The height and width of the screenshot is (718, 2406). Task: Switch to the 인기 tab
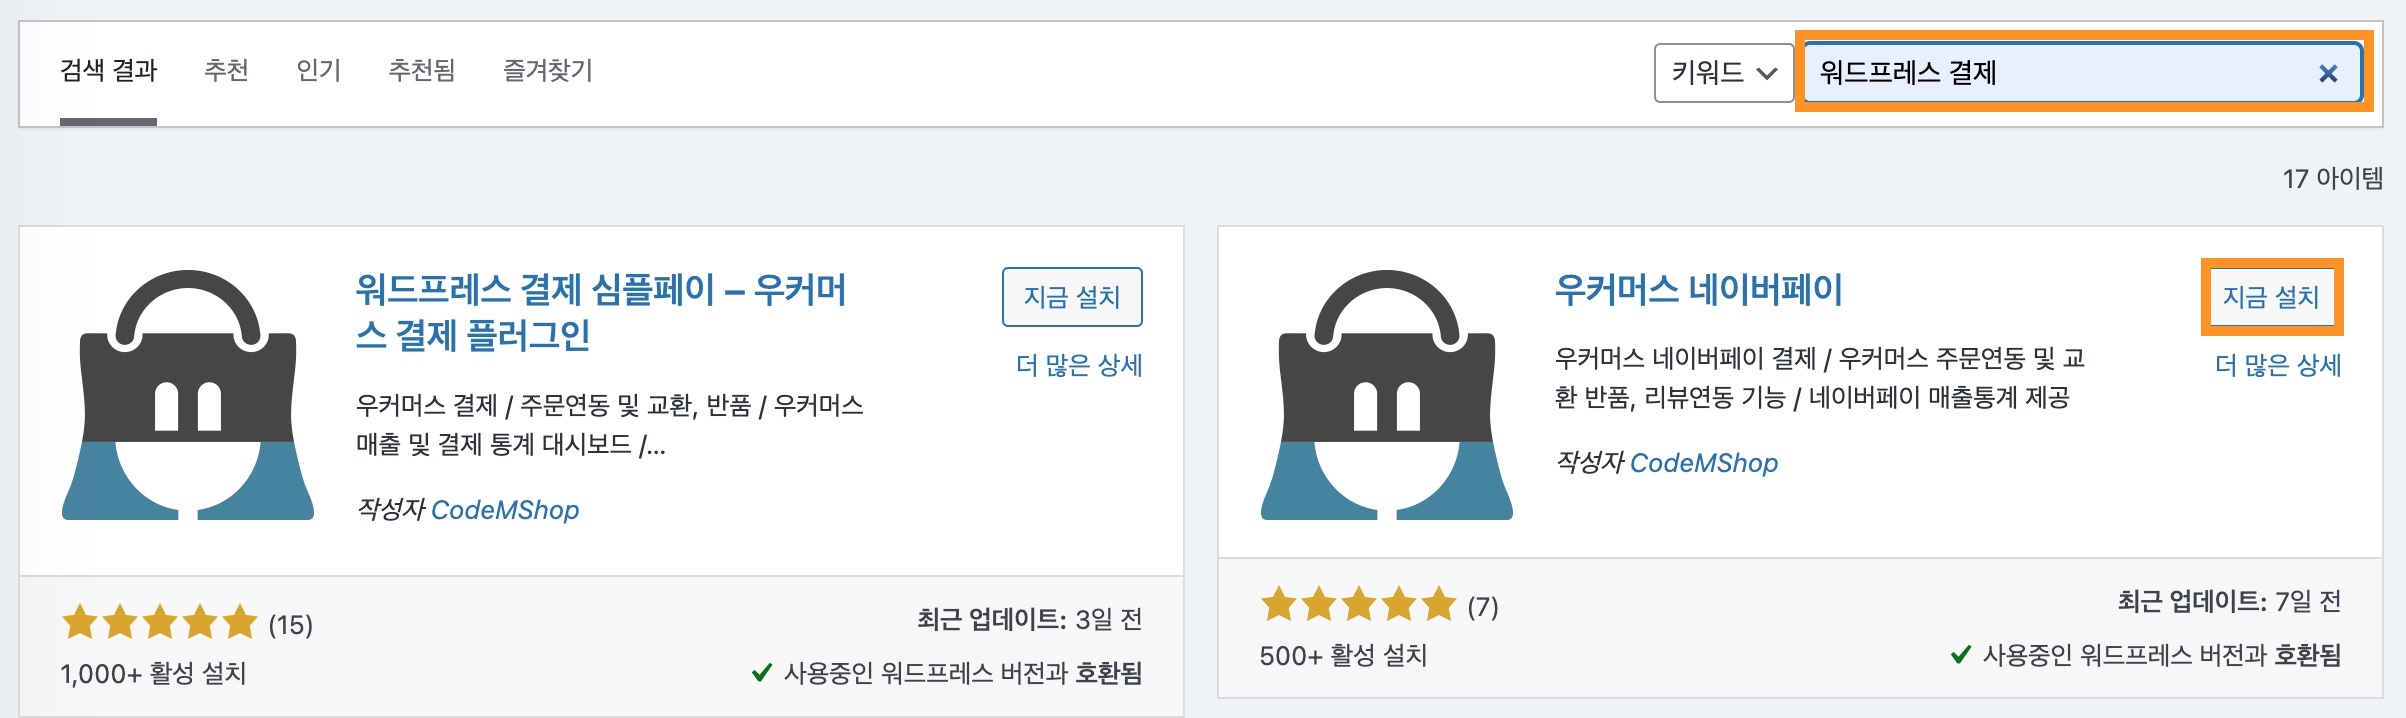click(x=319, y=70)
